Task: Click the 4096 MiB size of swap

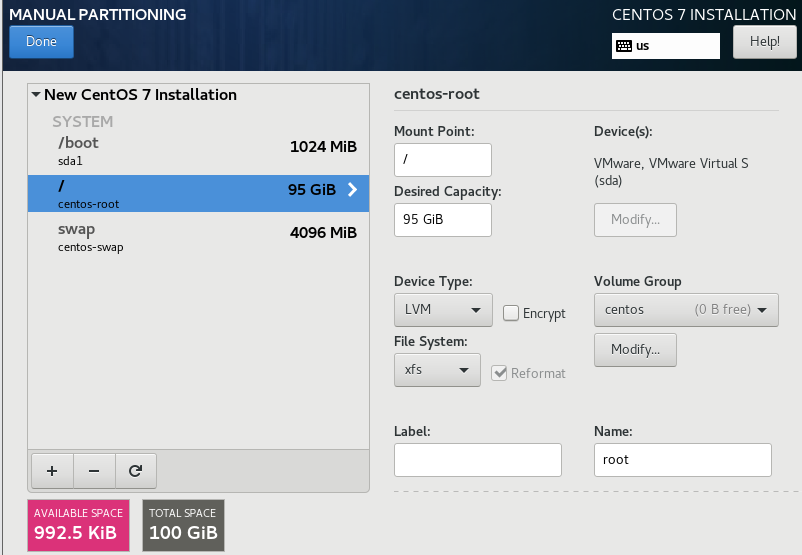Action: [x=323, y=233]
